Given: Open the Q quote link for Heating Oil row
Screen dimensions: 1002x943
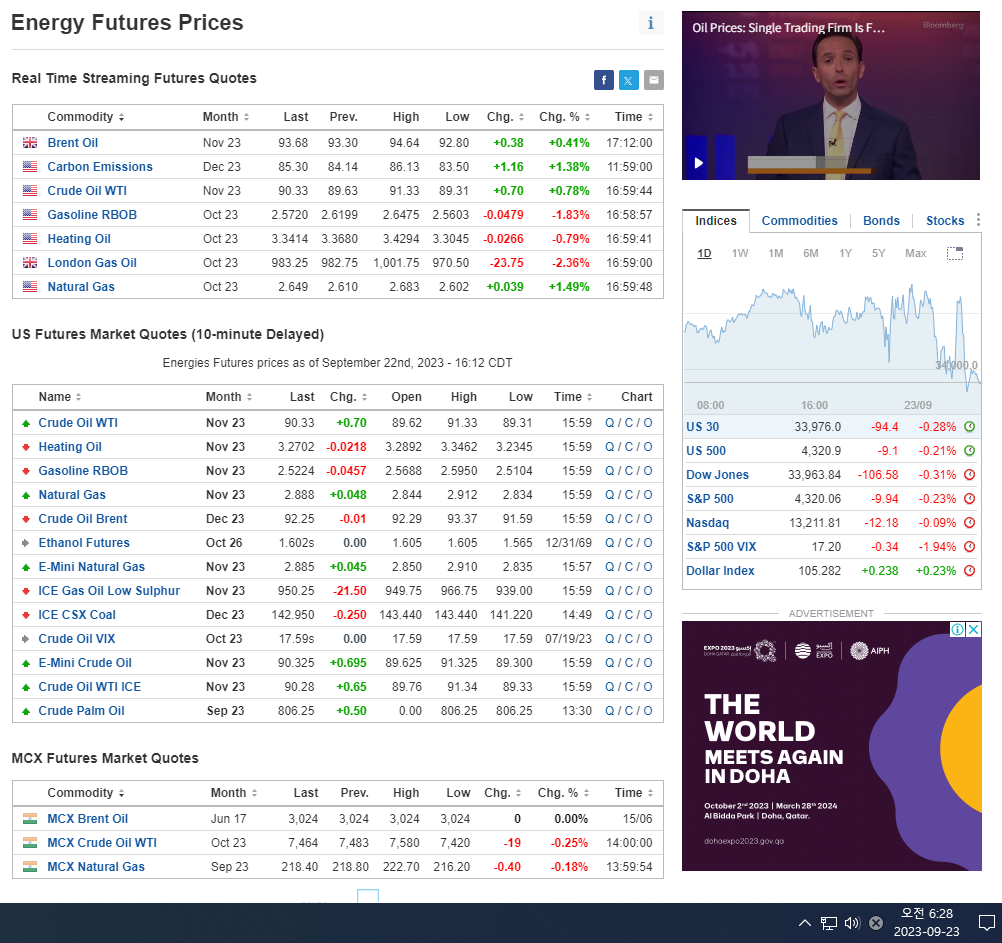Looking at the screenshot, I should click(x=610, y=447).
